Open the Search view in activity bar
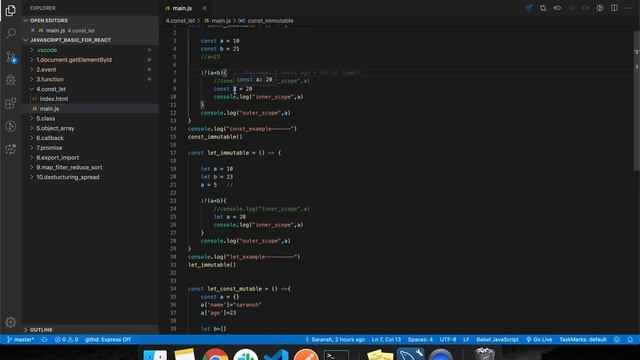 coord(11,33)
